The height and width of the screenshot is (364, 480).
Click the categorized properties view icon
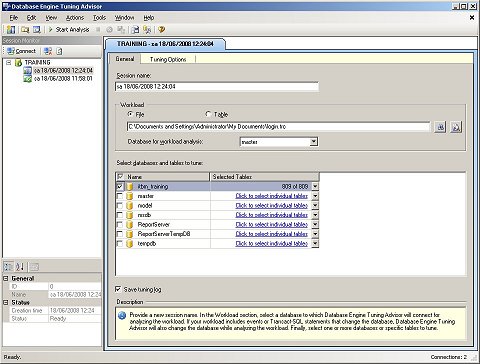[x=8, y=266]
